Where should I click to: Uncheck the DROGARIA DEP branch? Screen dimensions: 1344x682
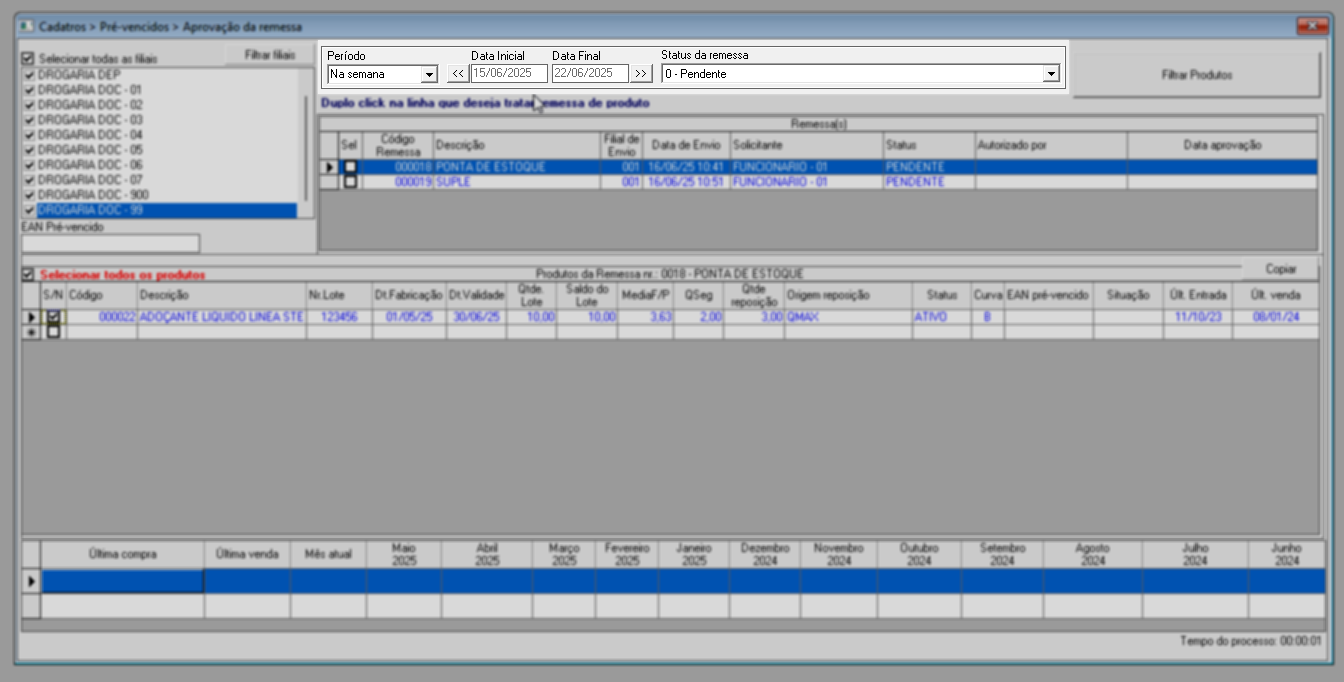click(x=29, y=75)
